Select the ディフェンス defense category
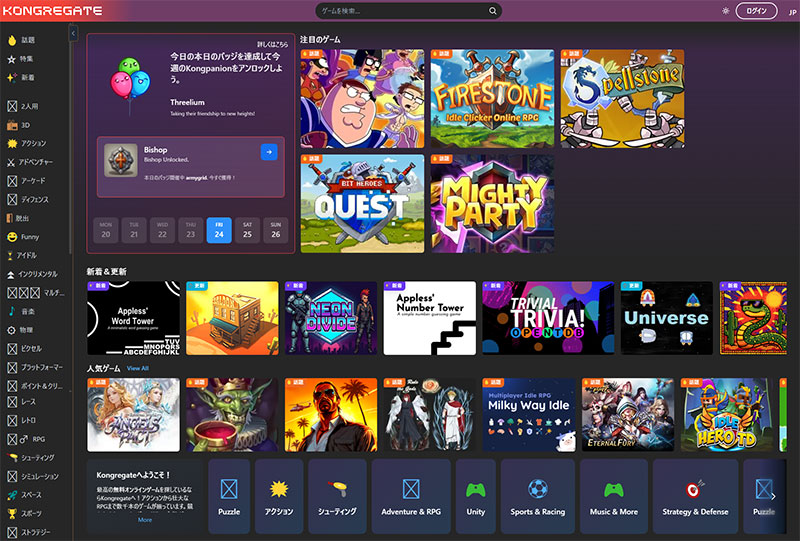Viewport: 800px width, 541px height. pyautogui.click(x=28, y=200)
